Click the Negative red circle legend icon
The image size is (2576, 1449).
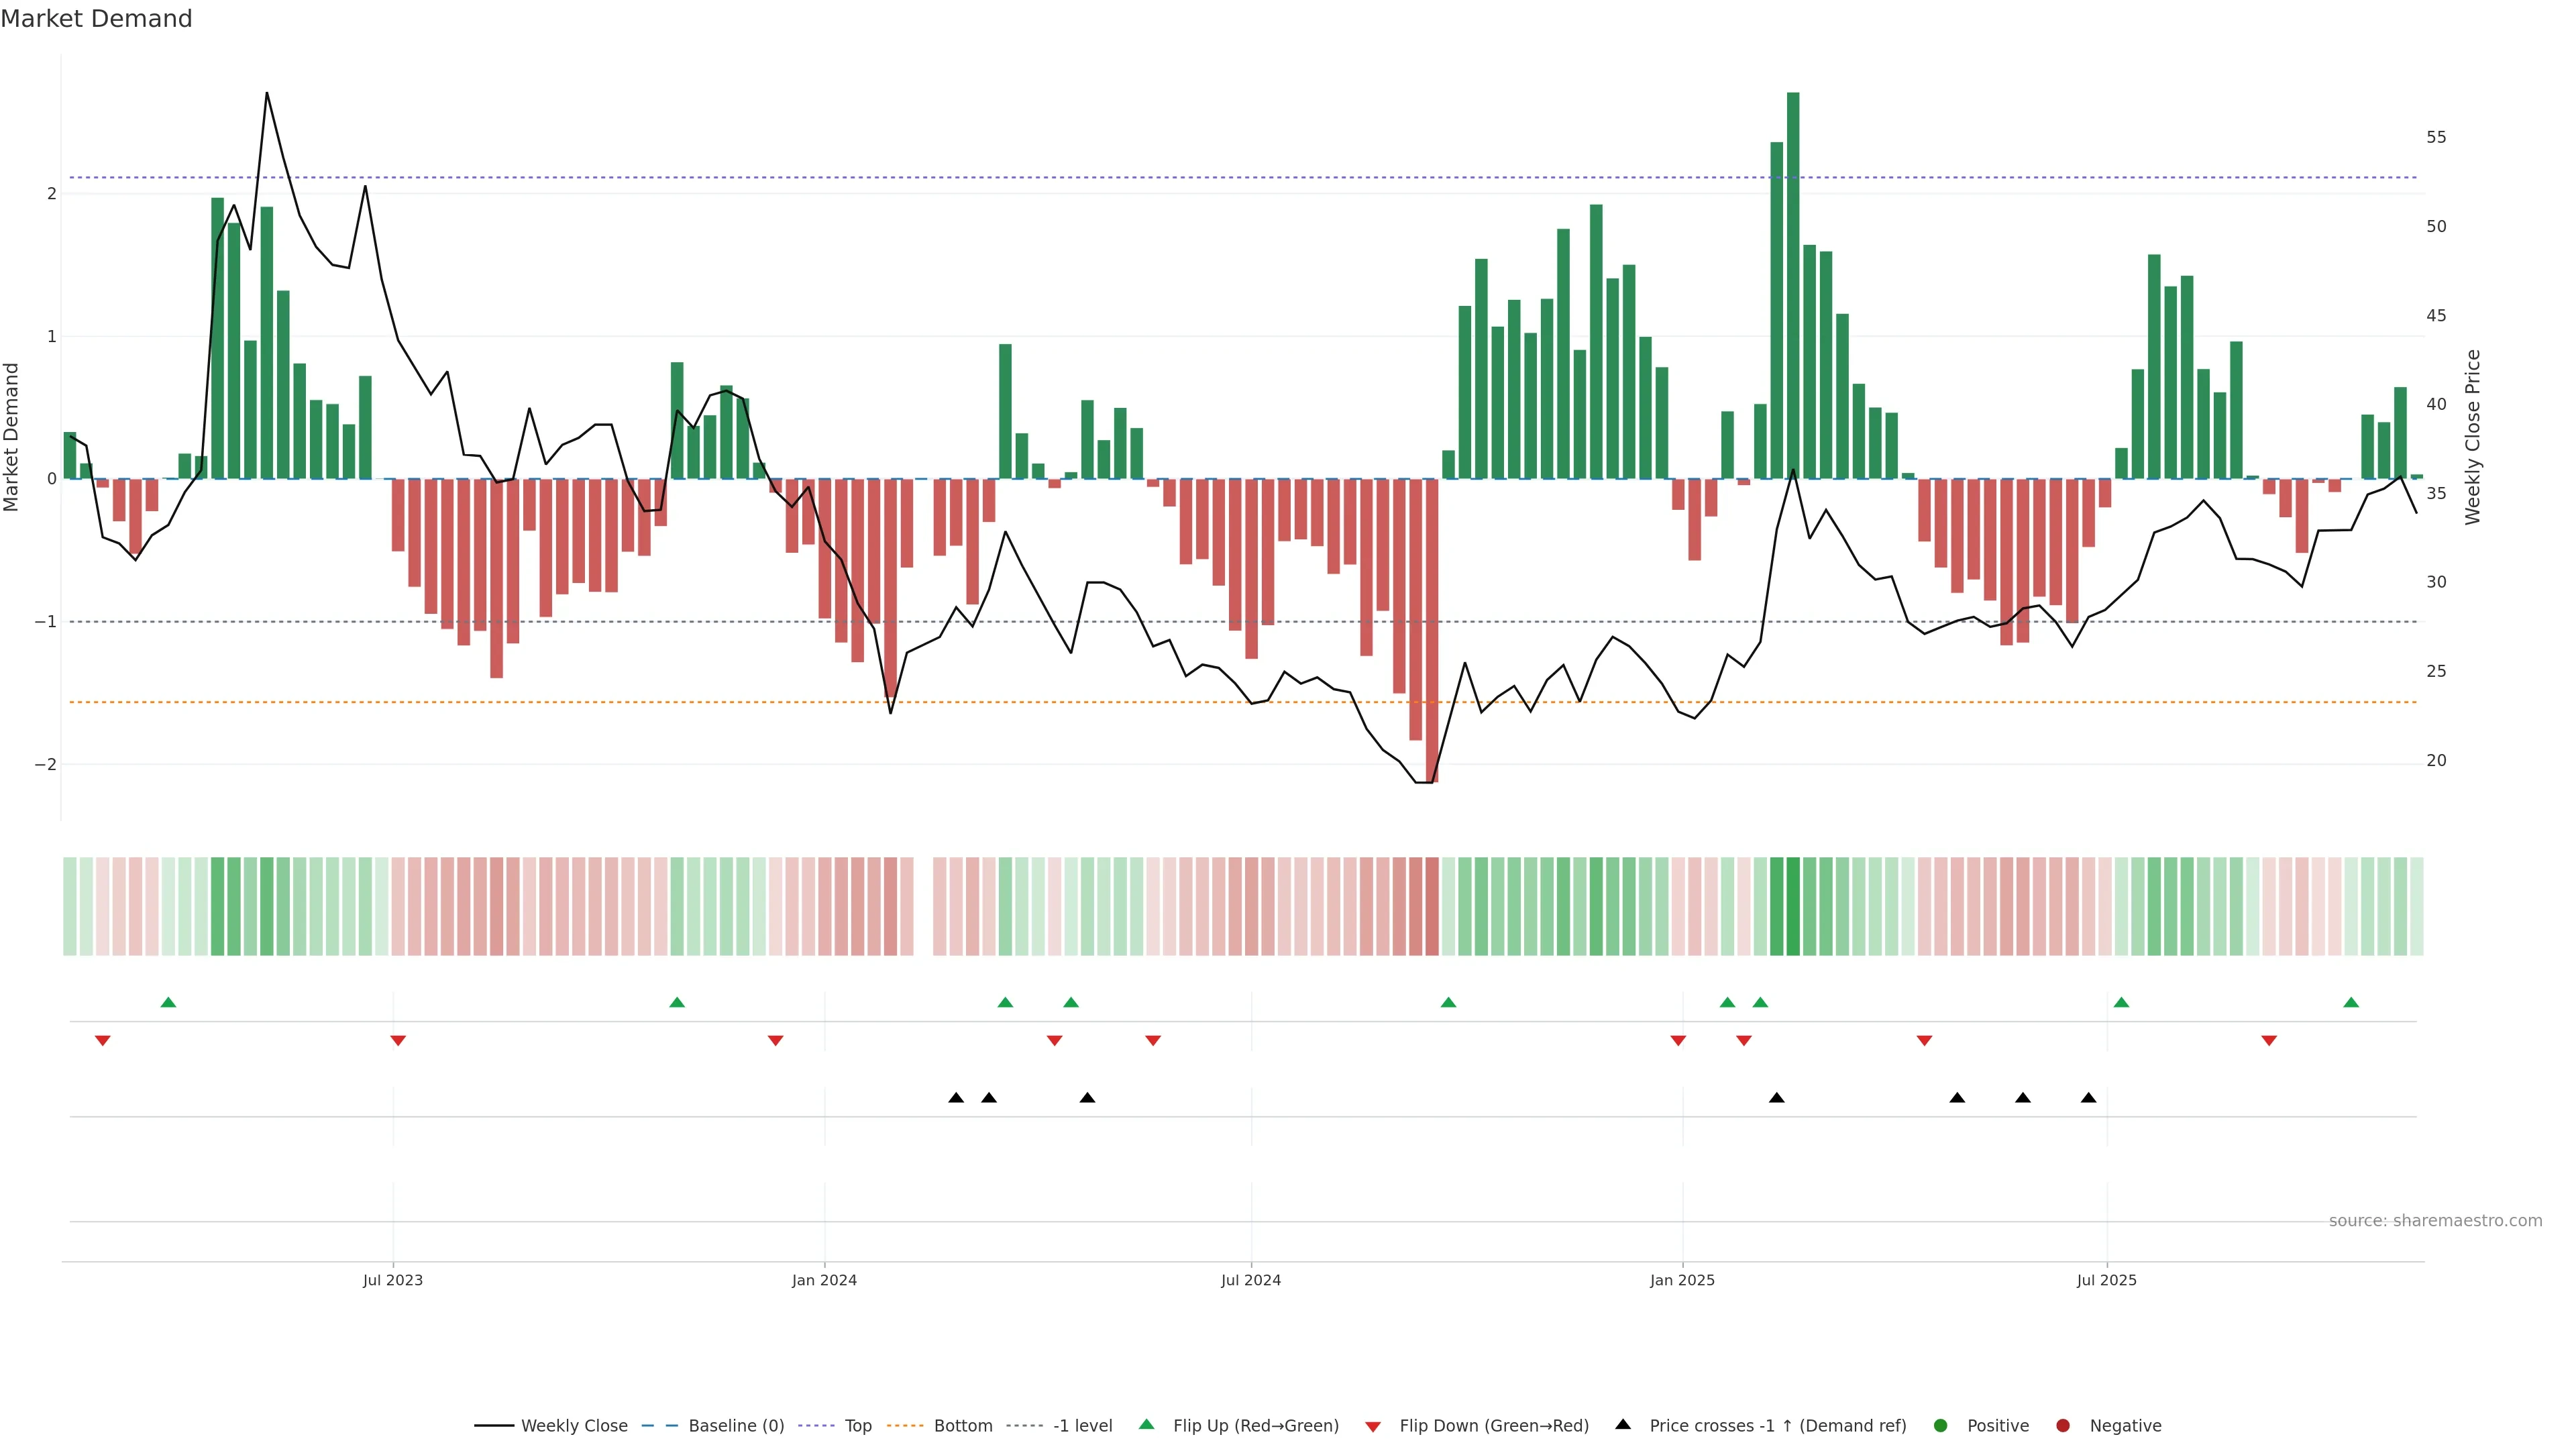click(2063, 1426)
